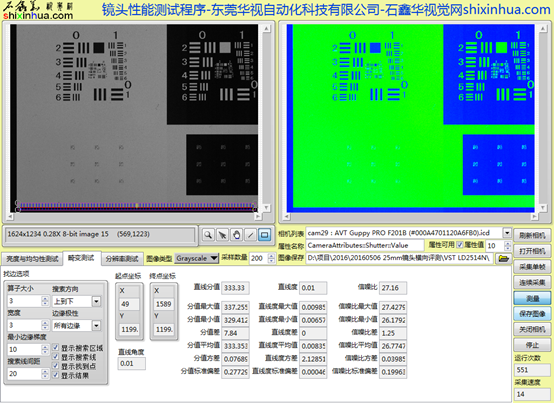
Task: Click scroll-left arrow of right green image viewer
Action: [x=287, y=216]
